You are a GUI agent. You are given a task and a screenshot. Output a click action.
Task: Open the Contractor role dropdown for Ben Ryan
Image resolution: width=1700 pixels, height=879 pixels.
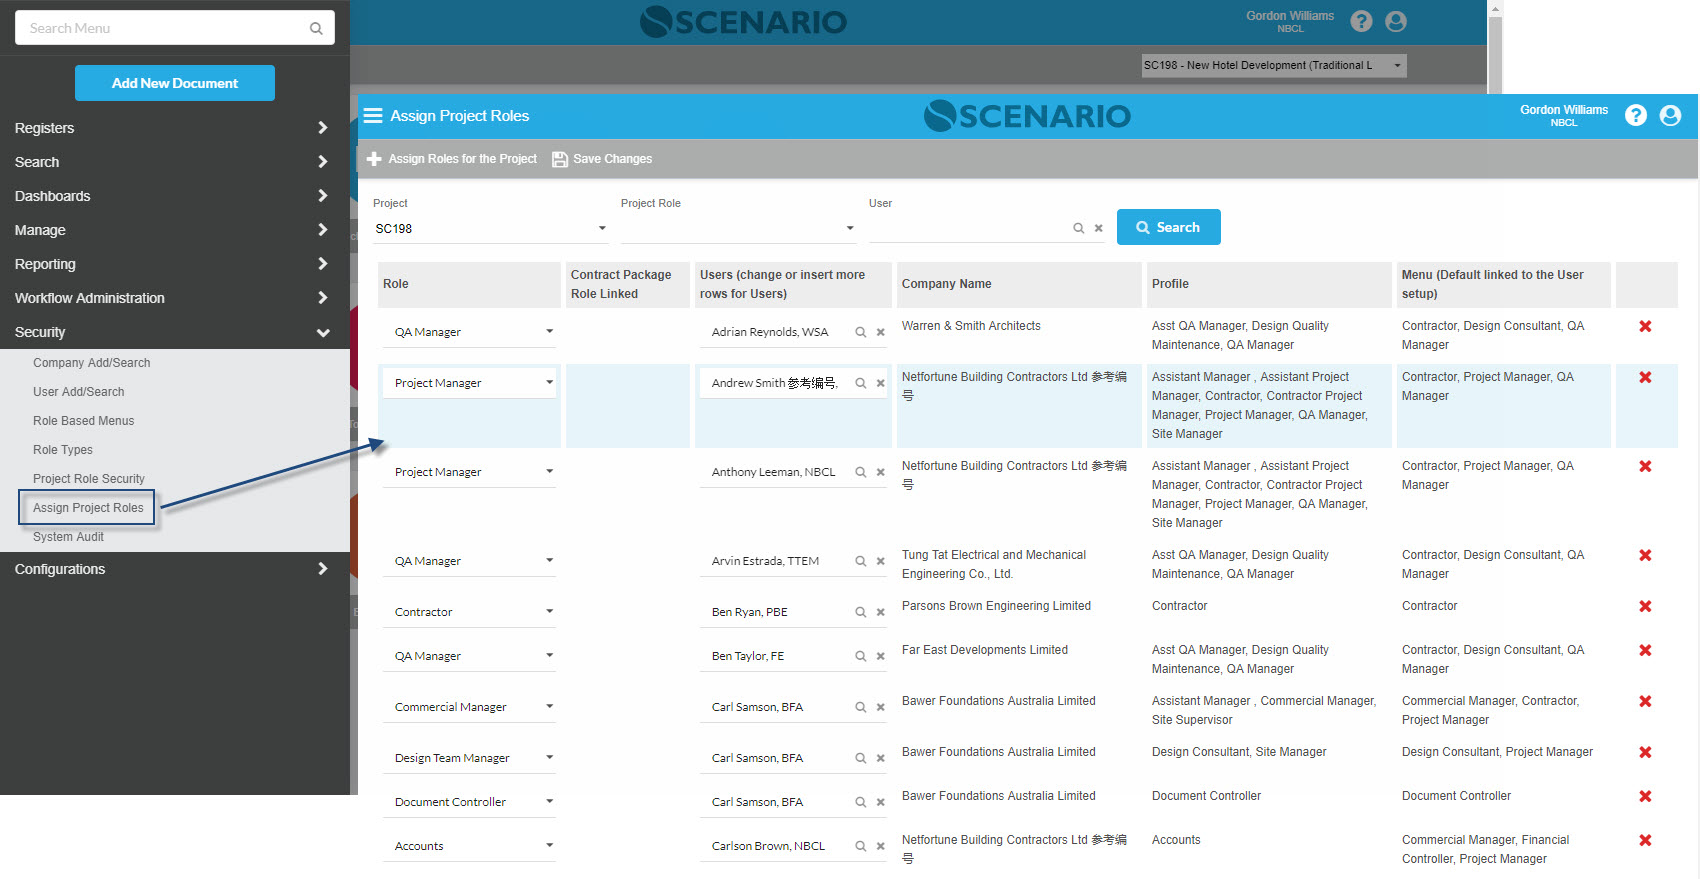pos(470,612)
